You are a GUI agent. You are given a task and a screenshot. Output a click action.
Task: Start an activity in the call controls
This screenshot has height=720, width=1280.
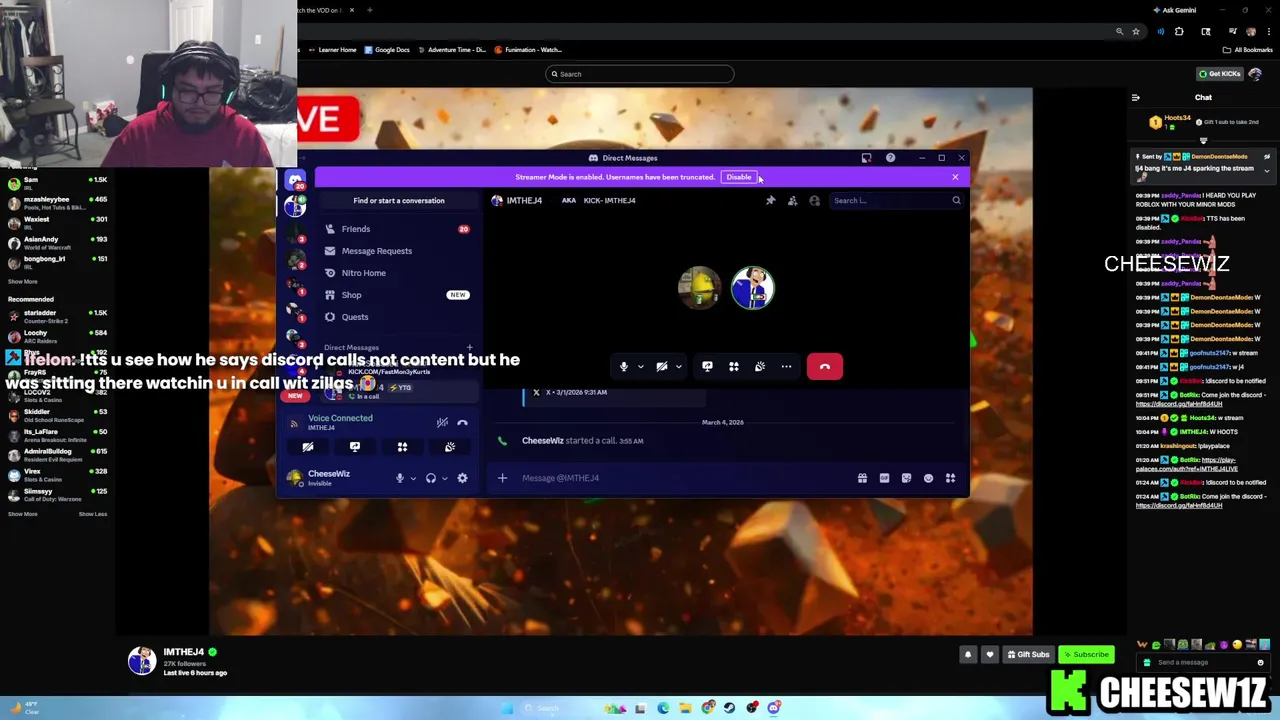tap(733, 367)
